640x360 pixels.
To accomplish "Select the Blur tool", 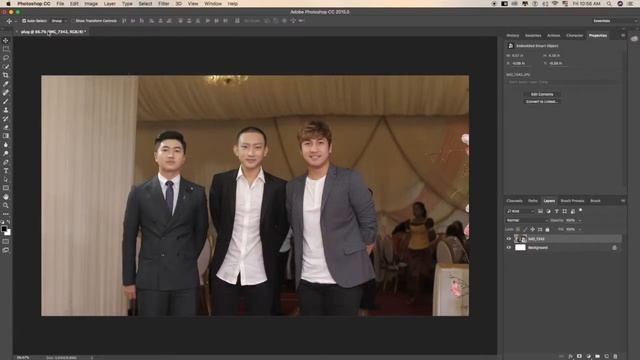I will pos(6,145).
